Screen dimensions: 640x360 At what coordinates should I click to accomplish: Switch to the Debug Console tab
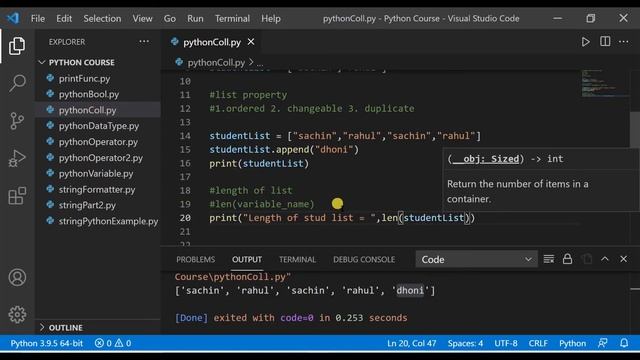(364, 260)
